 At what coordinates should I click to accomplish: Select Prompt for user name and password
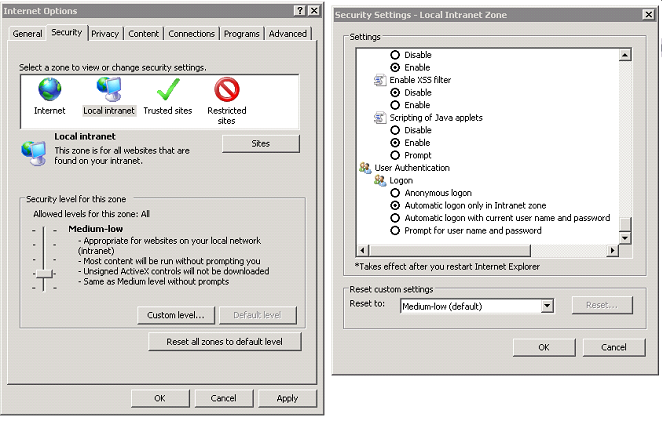tap(395, 231)
